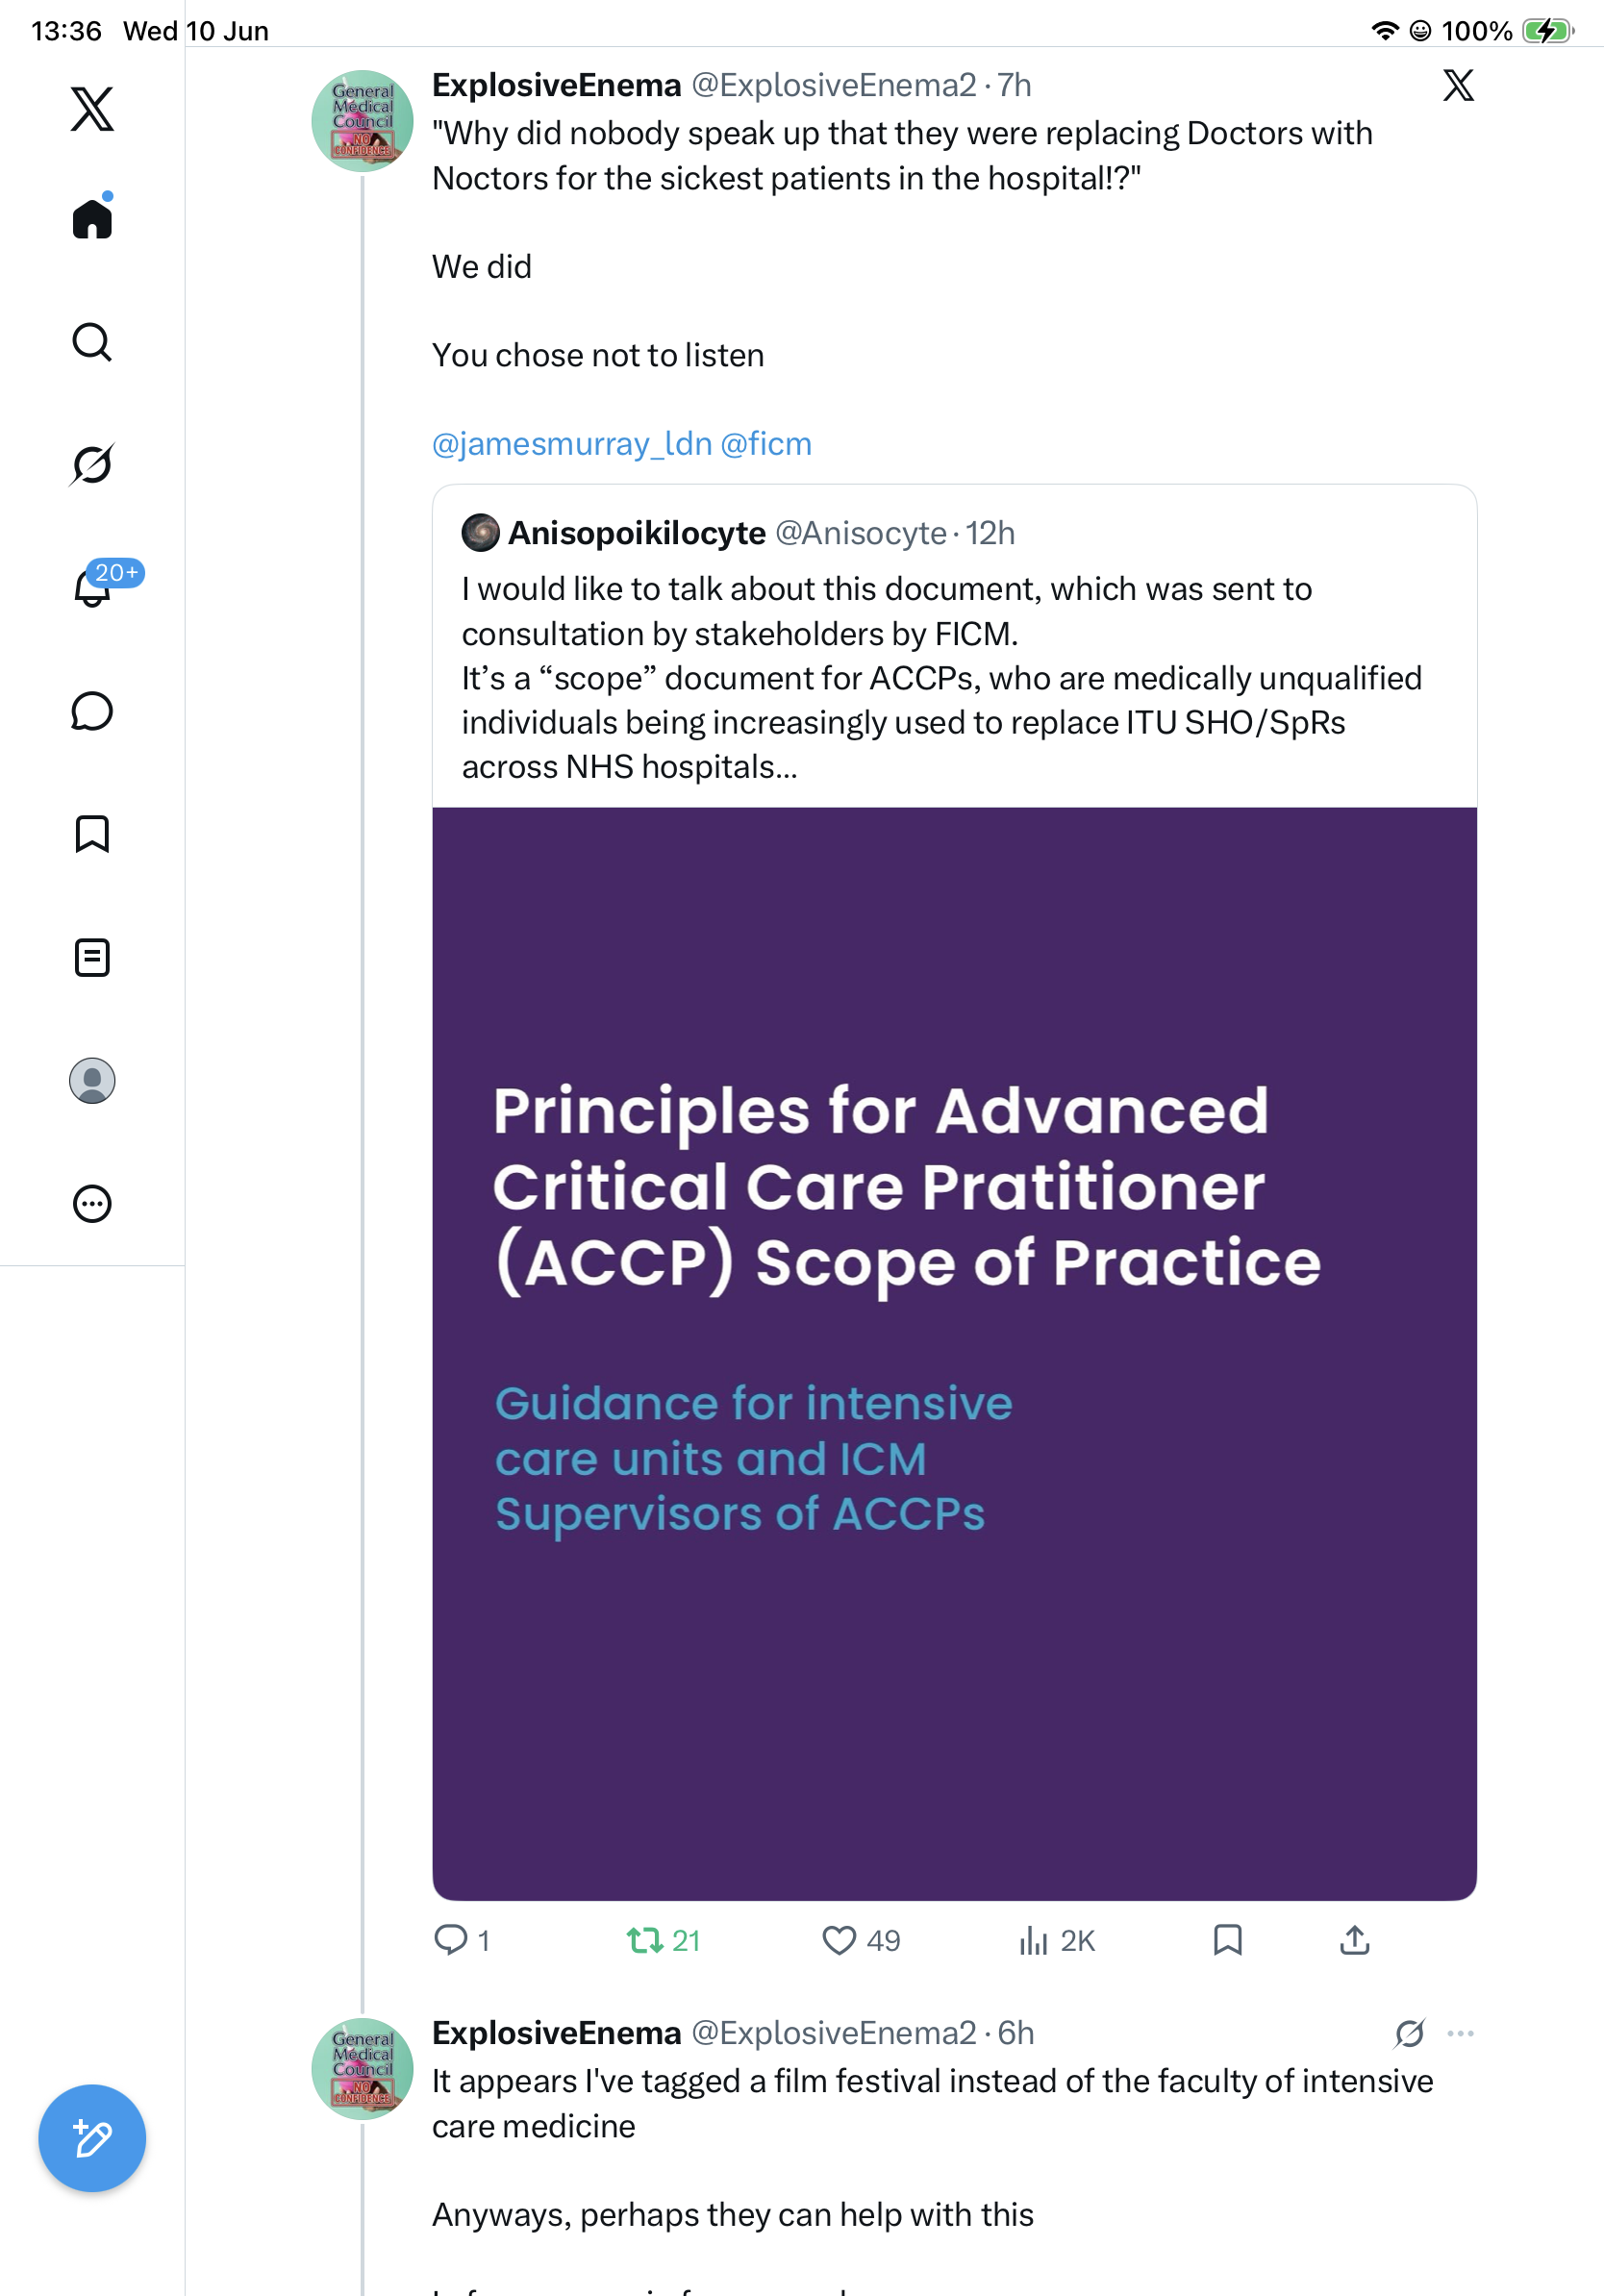This screenshot has width=1604, height=2296.
Task: View post analytics showing 2K views
Action: pyautogui.click(x=1056, y=1940)
